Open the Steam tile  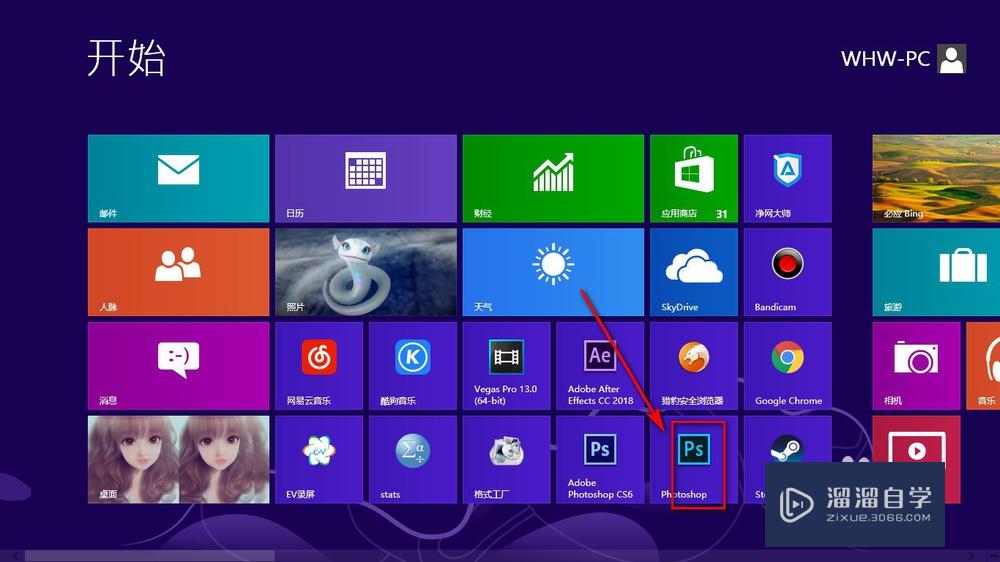coord(788,447)
